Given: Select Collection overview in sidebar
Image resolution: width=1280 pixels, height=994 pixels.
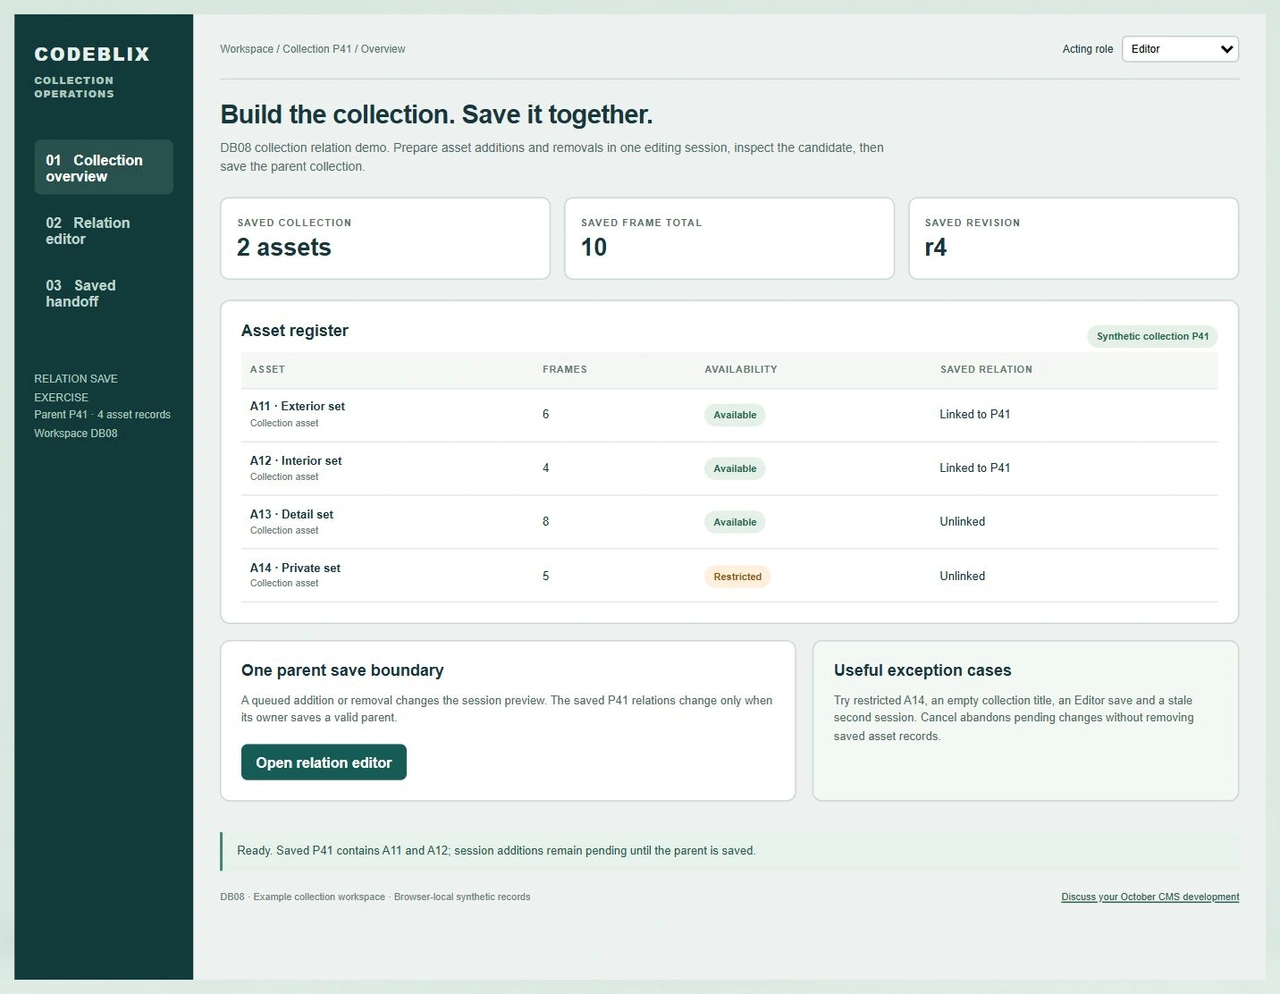Looking at the screenshot, I should (103, 167).
